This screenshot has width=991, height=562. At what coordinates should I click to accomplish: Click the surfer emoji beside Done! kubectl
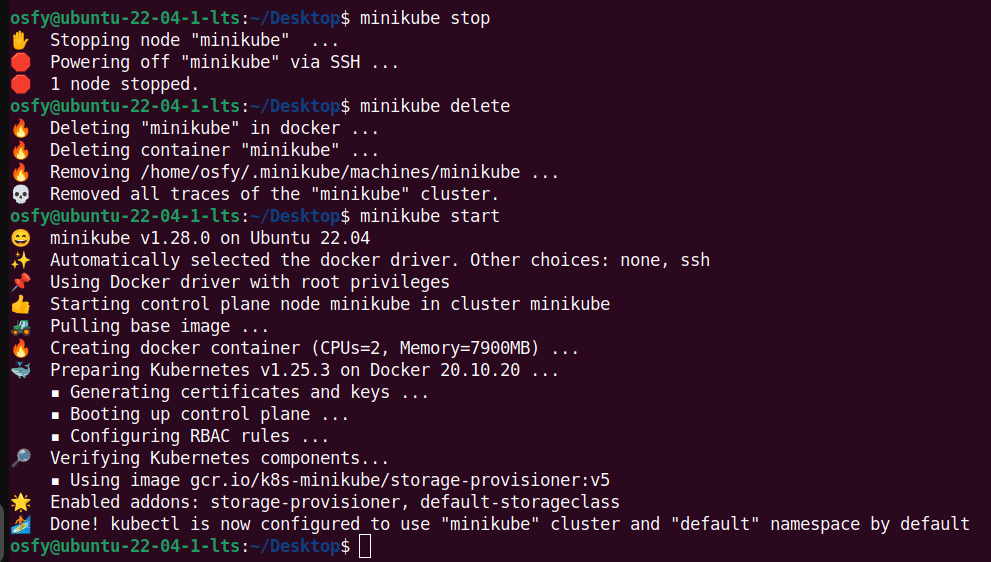click(20, 524)
